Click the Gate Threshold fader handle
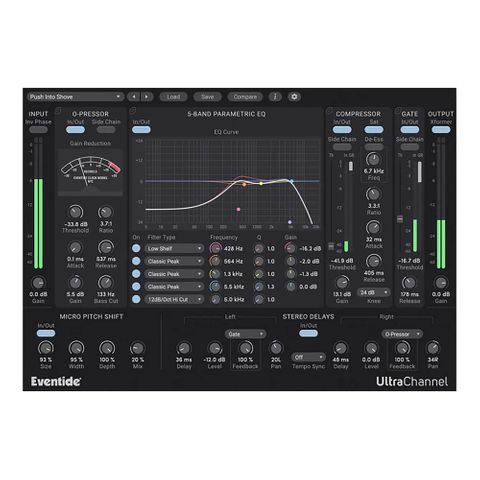 coord(399,219)
